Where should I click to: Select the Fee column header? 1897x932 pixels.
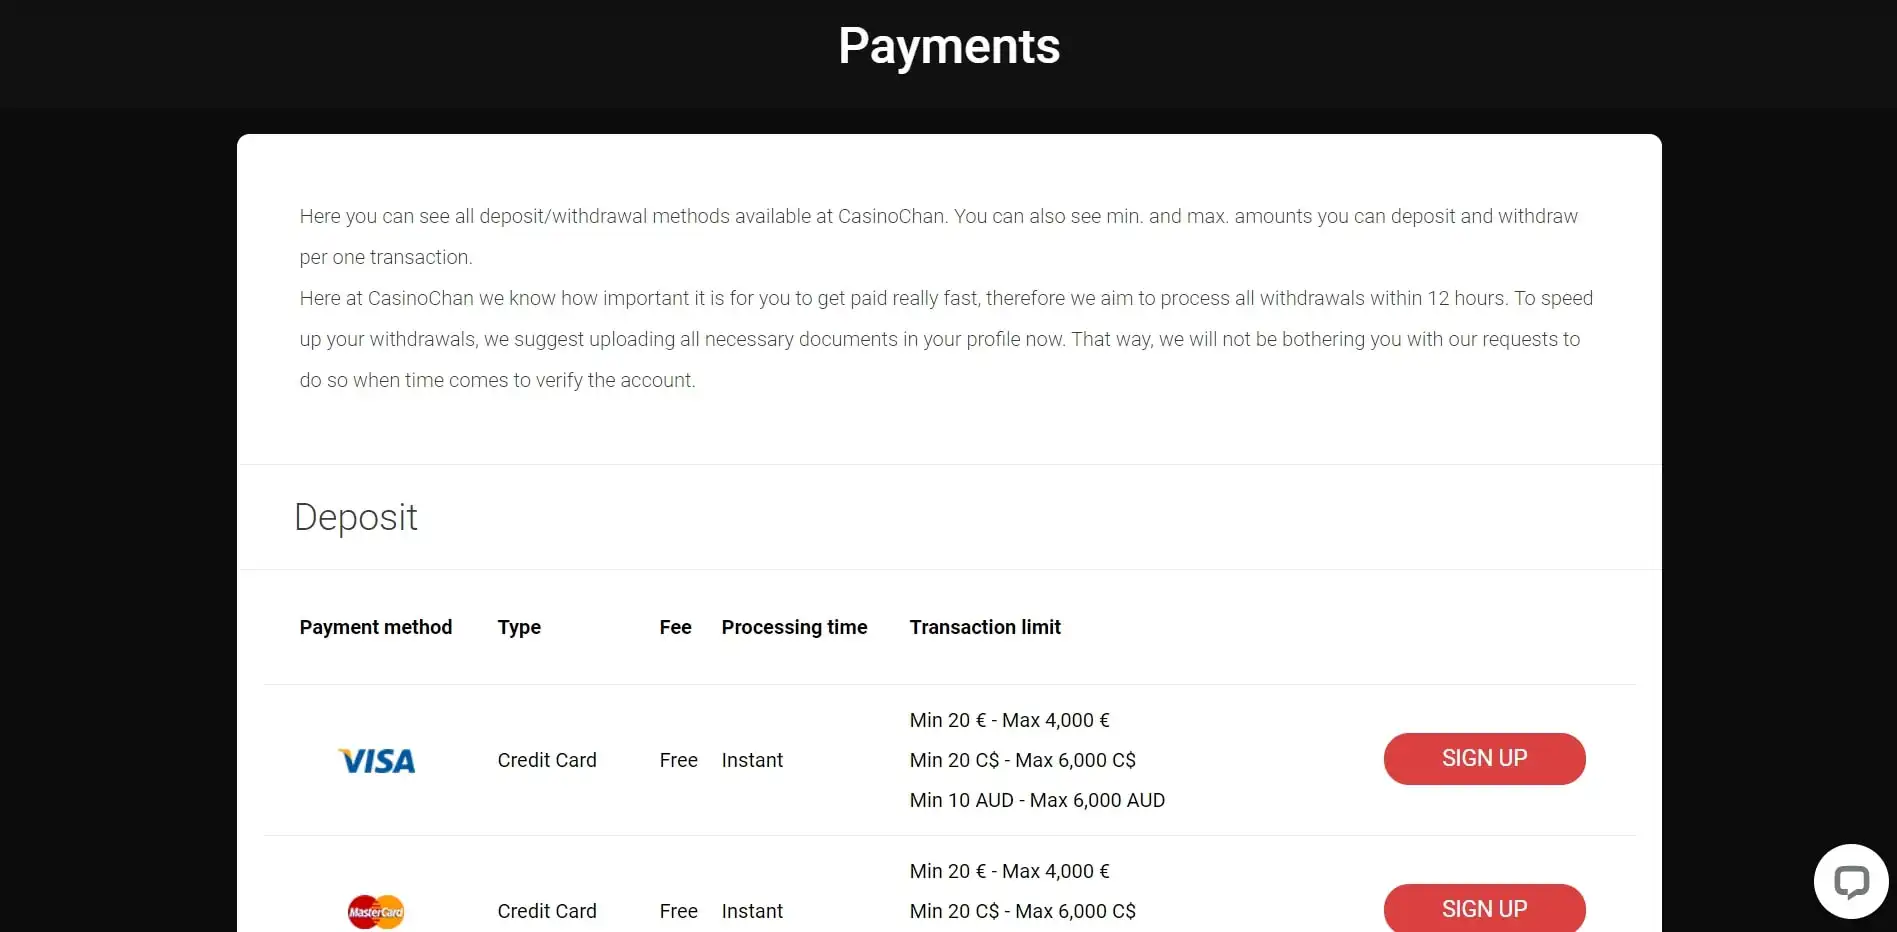click(675, 627)
